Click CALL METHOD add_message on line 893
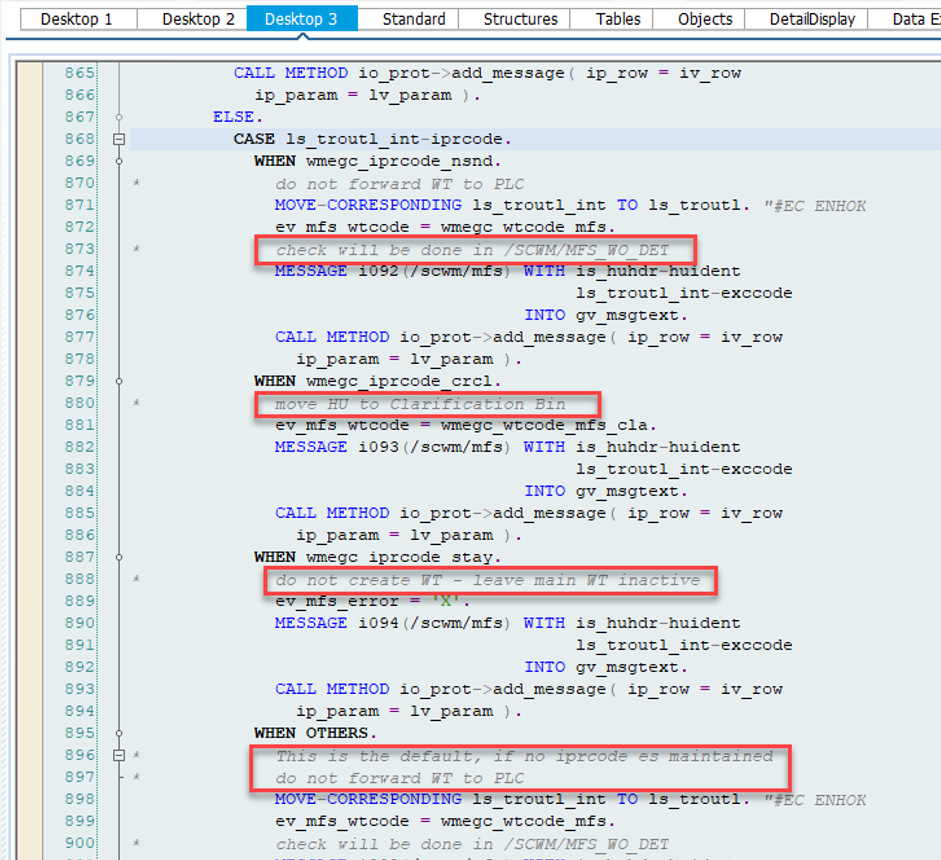941x860 pixels. click(x=528, y=689)
